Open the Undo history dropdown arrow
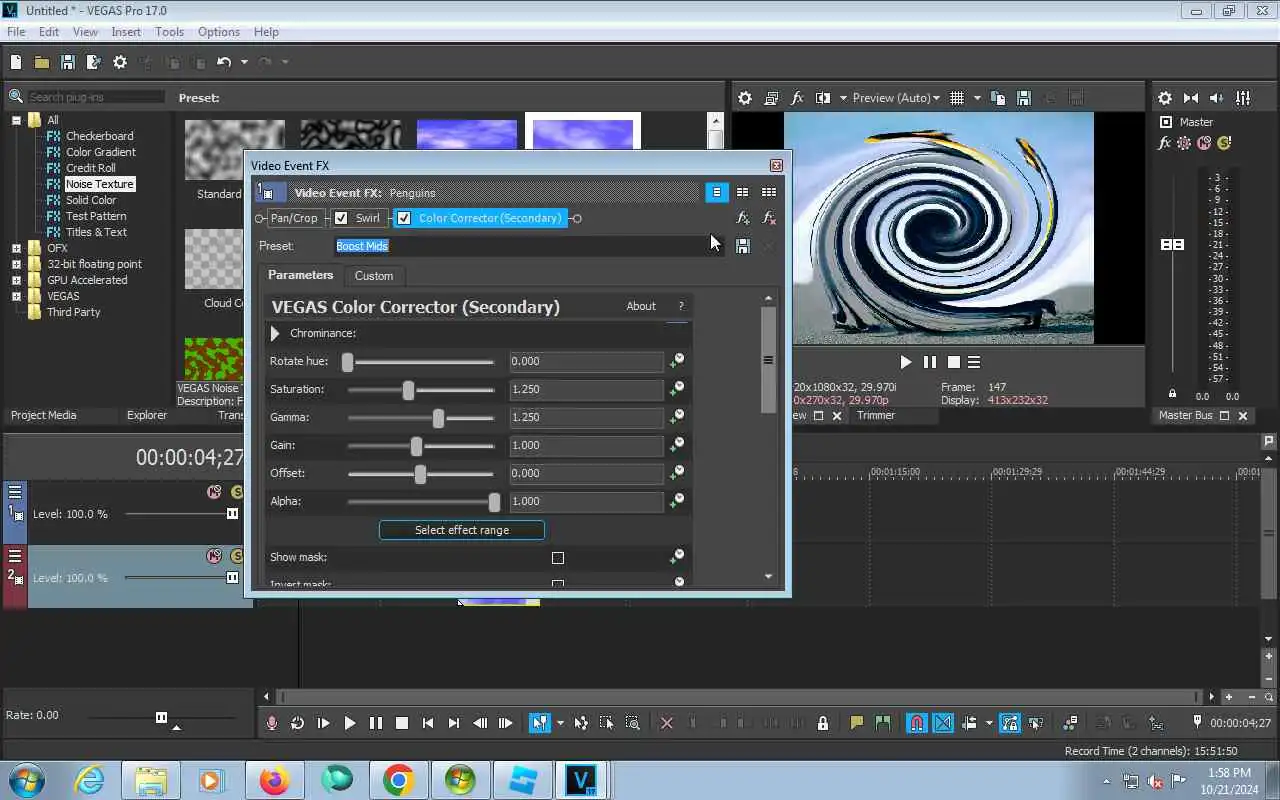This screenshot has height=800, width=1280. pos(243,62)
